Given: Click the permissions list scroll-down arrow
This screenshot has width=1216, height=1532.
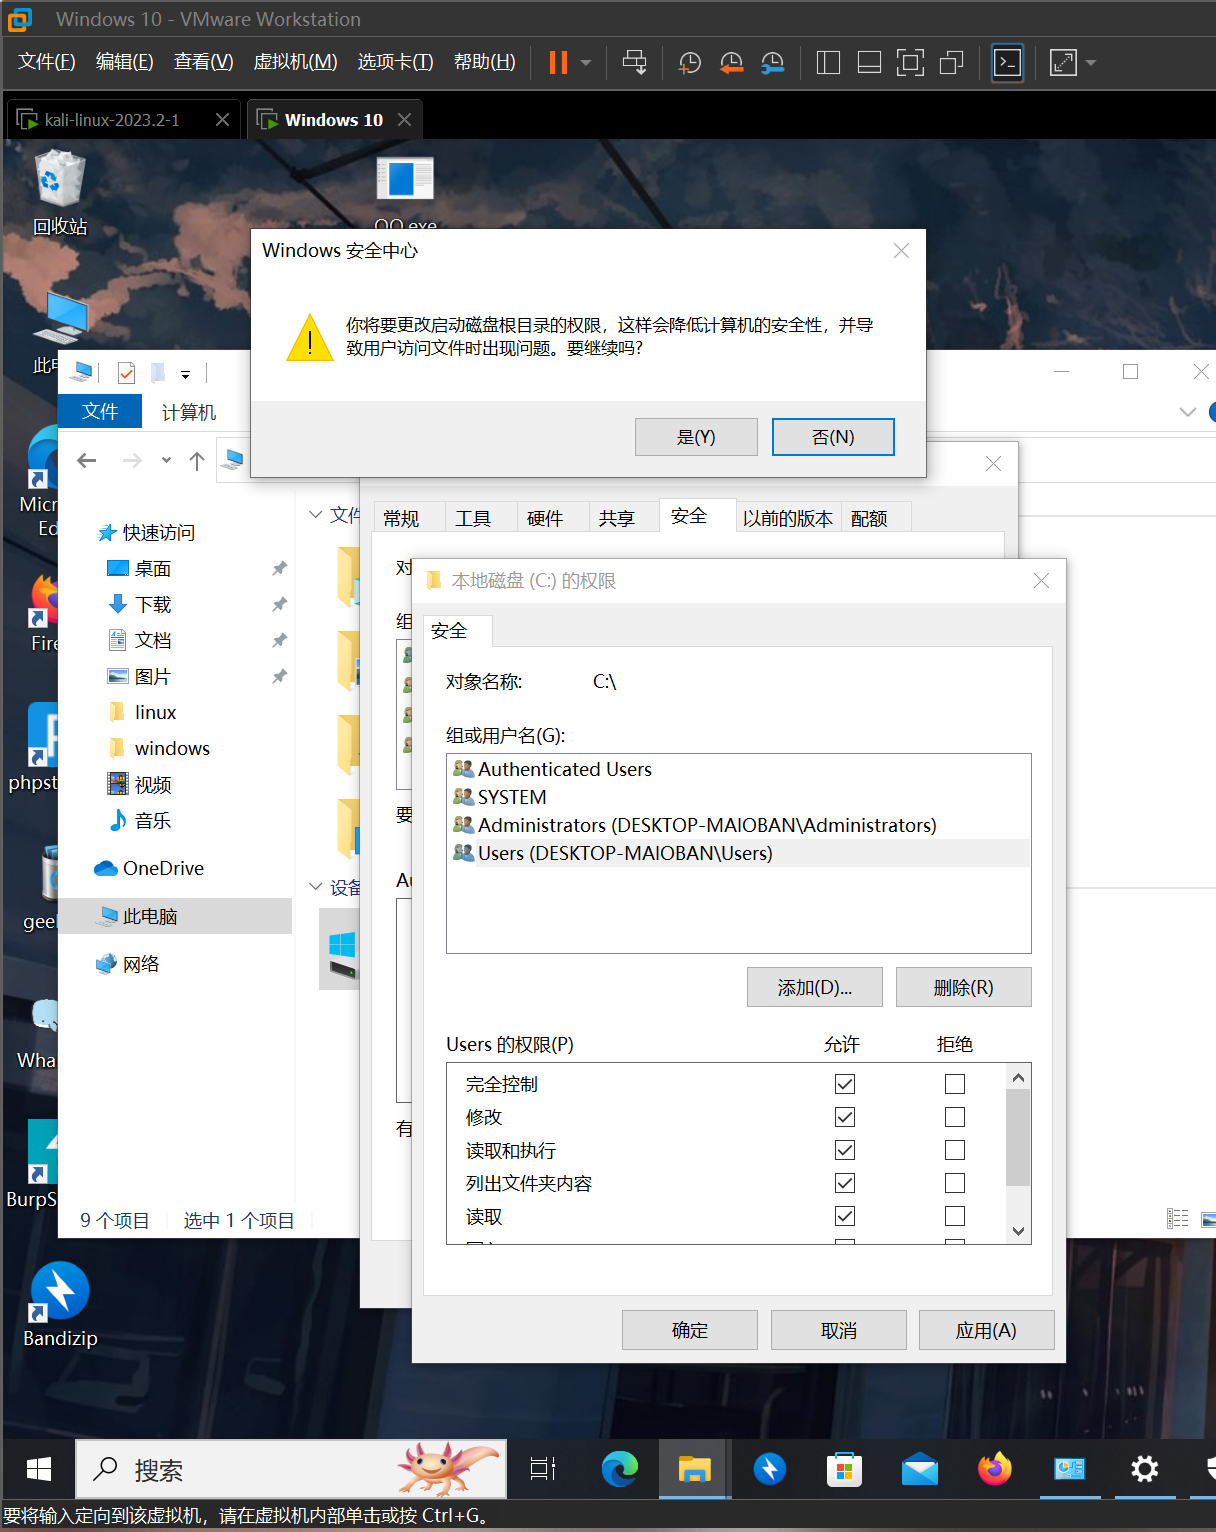Looking at the screenshot, I should (1018, 1231).
